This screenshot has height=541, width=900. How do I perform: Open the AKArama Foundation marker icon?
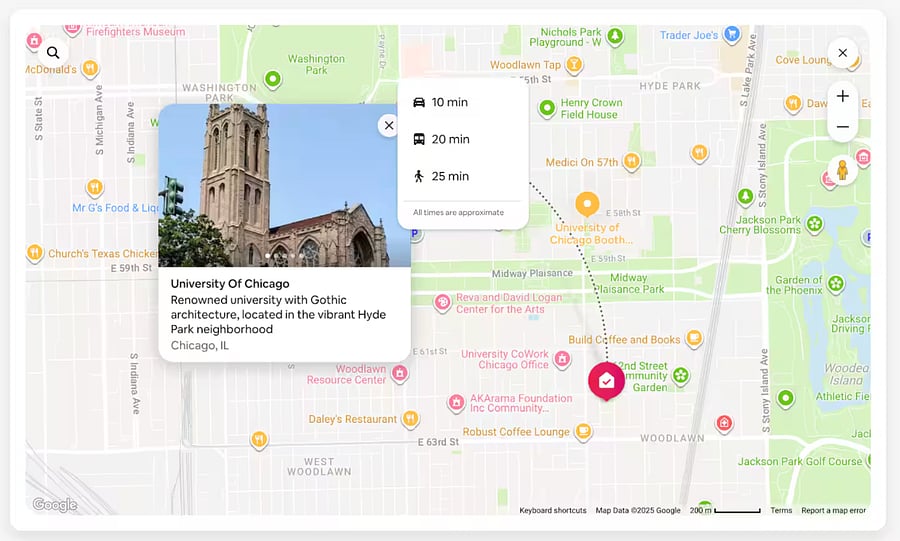click(456, 402)
